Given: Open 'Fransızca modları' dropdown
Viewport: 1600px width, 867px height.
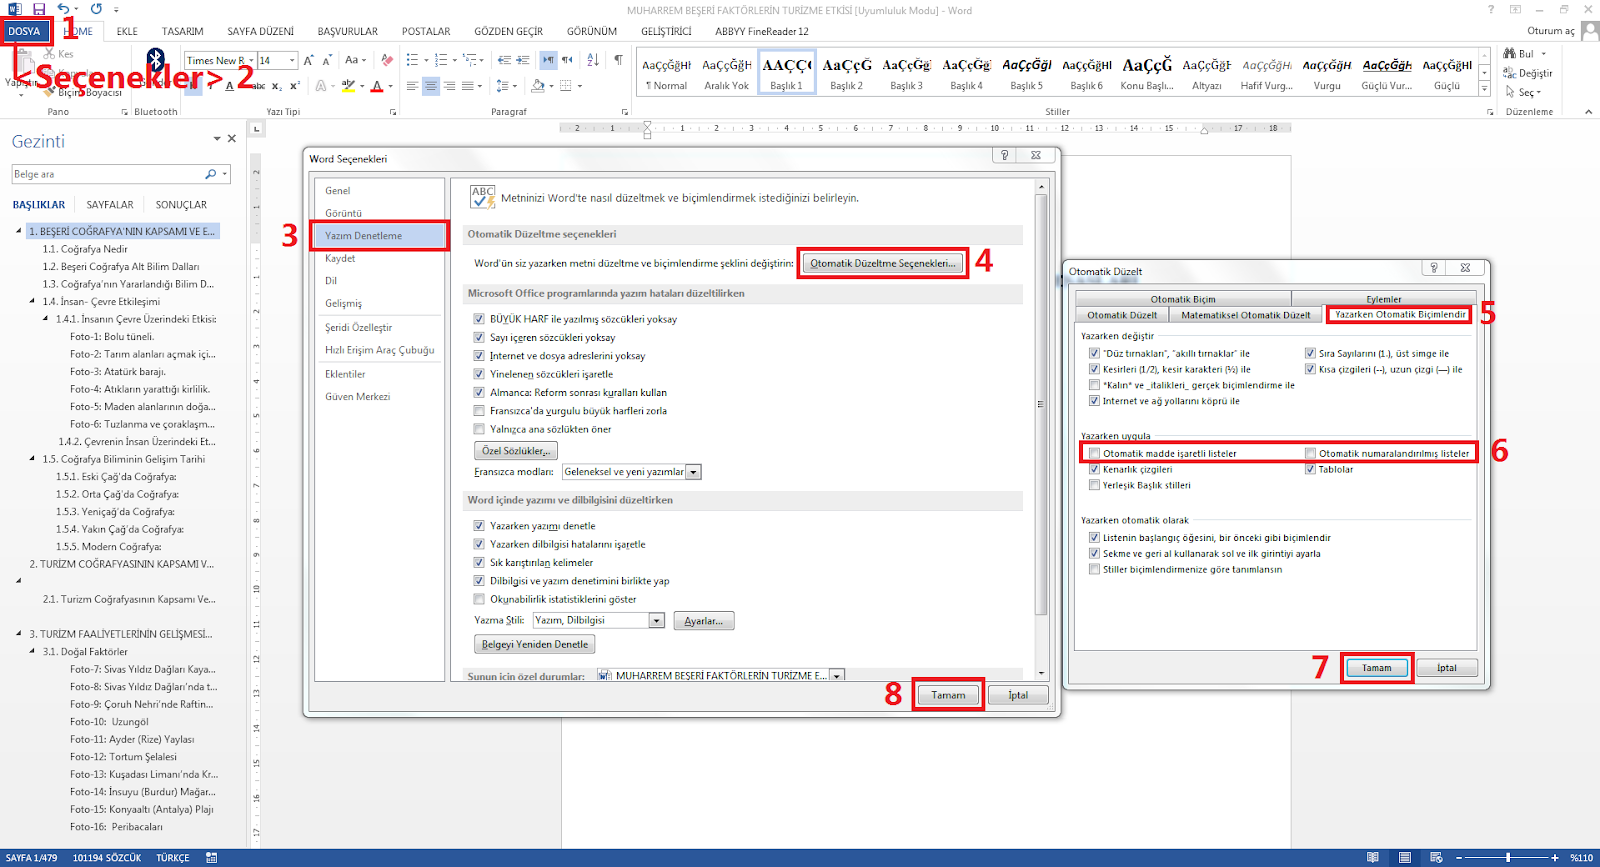Looking at the screenshot, I should (694, 472).
